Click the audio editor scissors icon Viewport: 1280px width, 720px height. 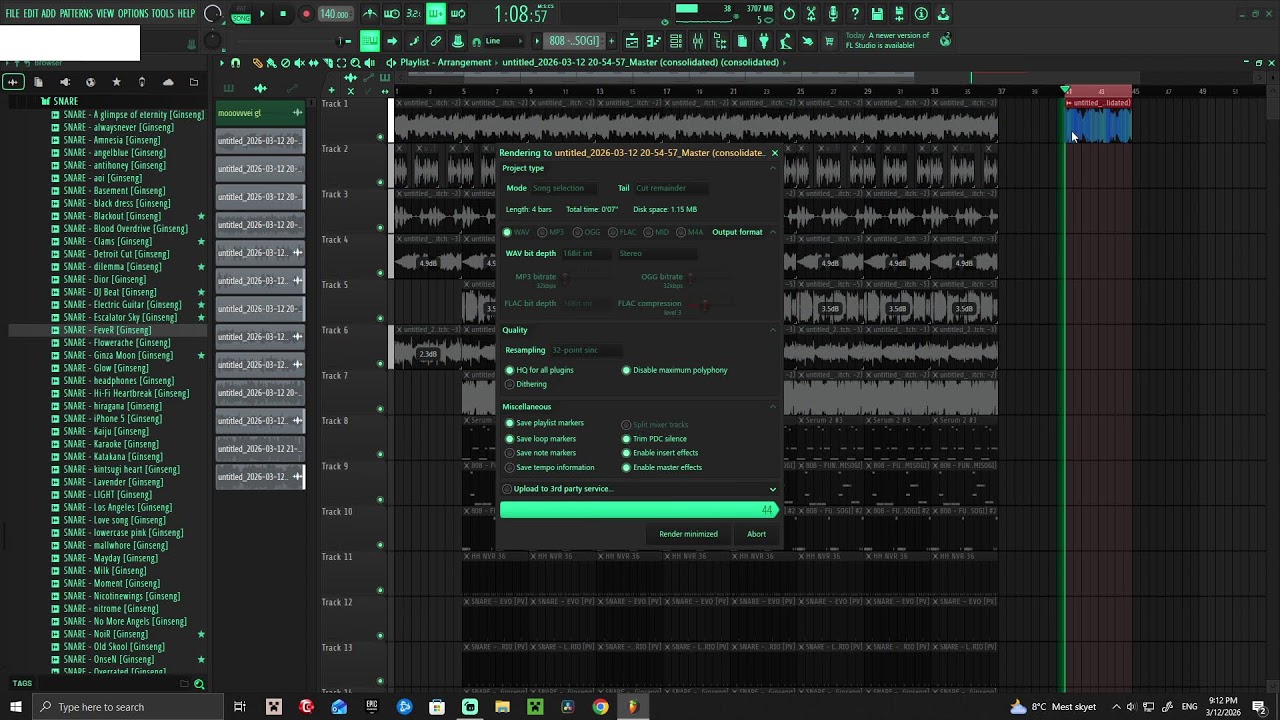click(x=811, y=14)
